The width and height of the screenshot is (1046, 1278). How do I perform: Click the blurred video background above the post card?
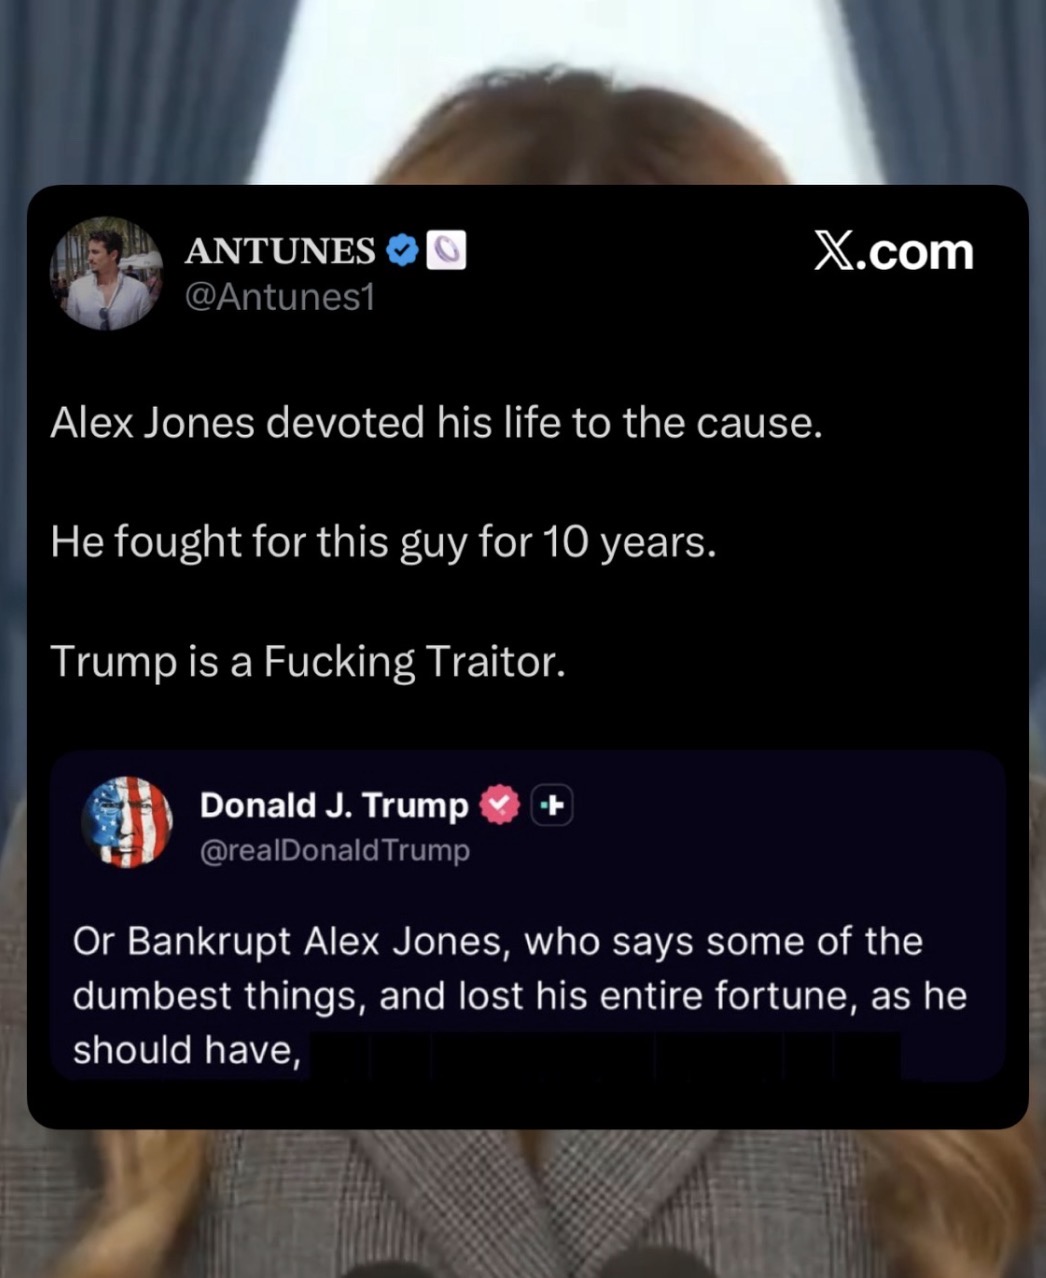[523, 90]
